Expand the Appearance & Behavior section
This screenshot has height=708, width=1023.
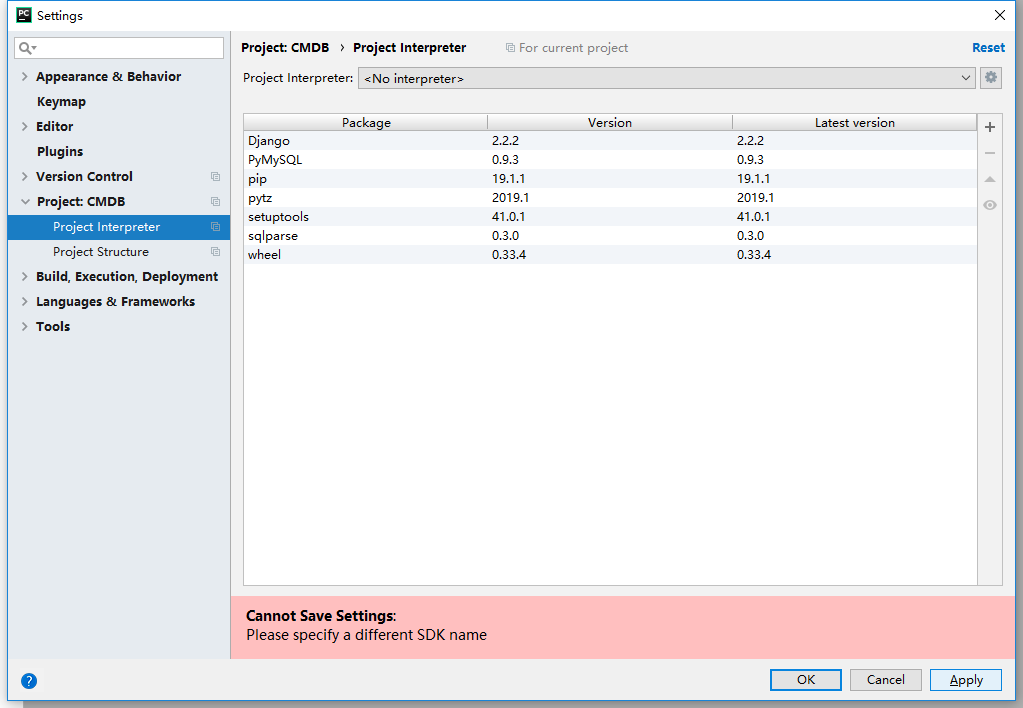[25, 76]
